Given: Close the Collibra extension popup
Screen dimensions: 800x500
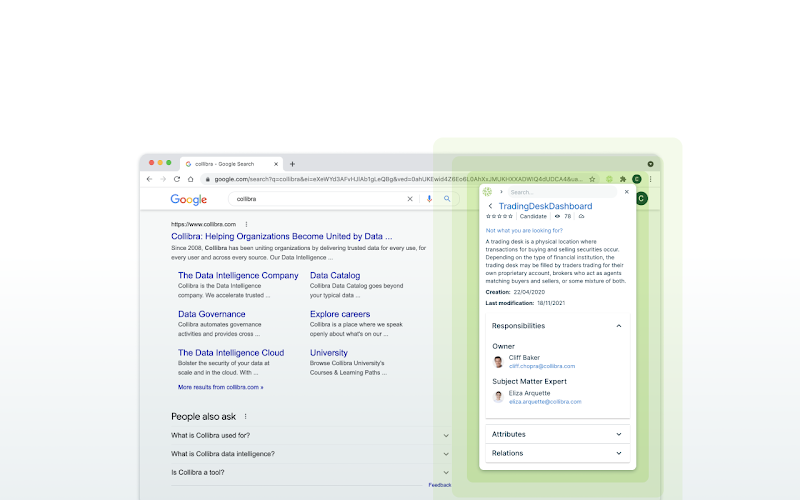Looking at the screenshot, I should [627, 191].
